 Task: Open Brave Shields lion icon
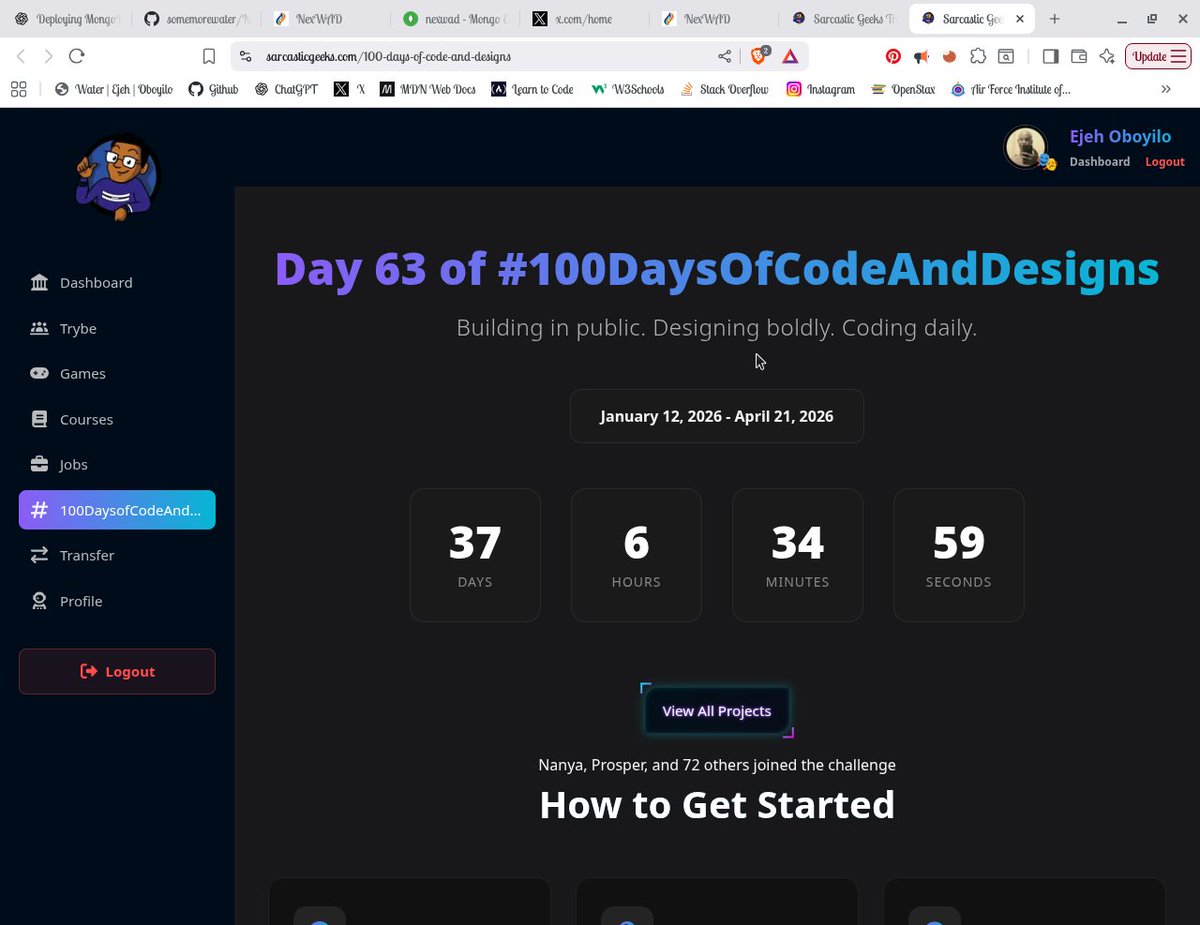pos(760,56)
